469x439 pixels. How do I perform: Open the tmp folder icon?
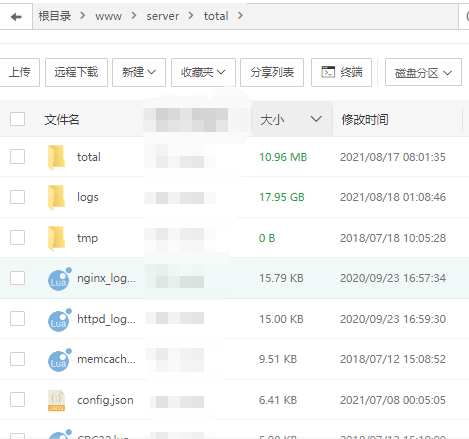pyautogui.click(x=56, y=238)
